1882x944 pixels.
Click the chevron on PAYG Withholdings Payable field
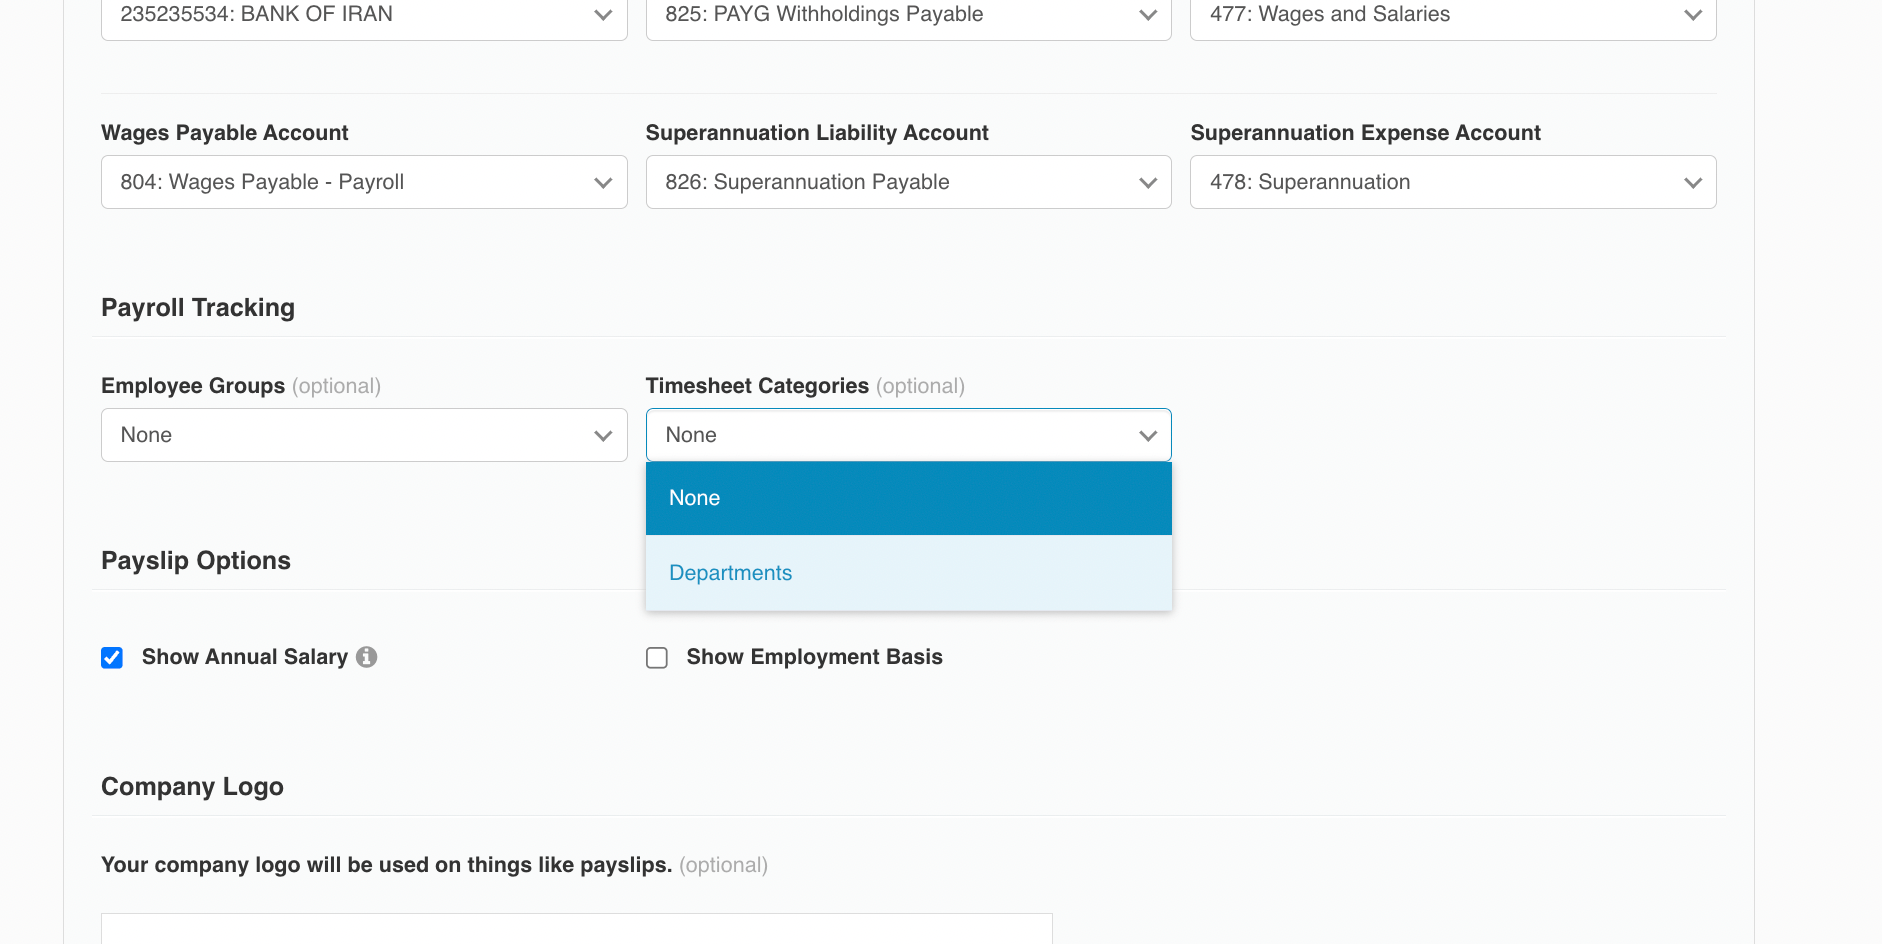(x=1146, y=15)
